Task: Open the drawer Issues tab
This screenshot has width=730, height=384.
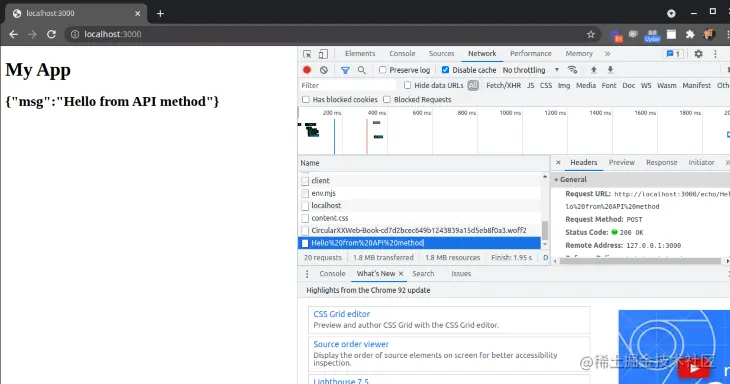Action: tap(461, 274)
